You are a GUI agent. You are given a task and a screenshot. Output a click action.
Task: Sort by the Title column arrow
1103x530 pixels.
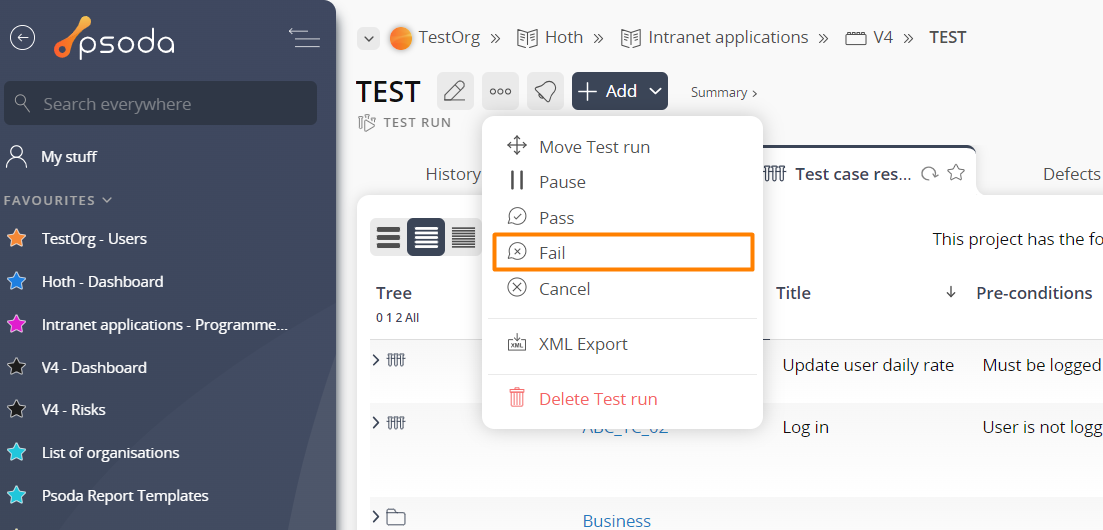950,292
